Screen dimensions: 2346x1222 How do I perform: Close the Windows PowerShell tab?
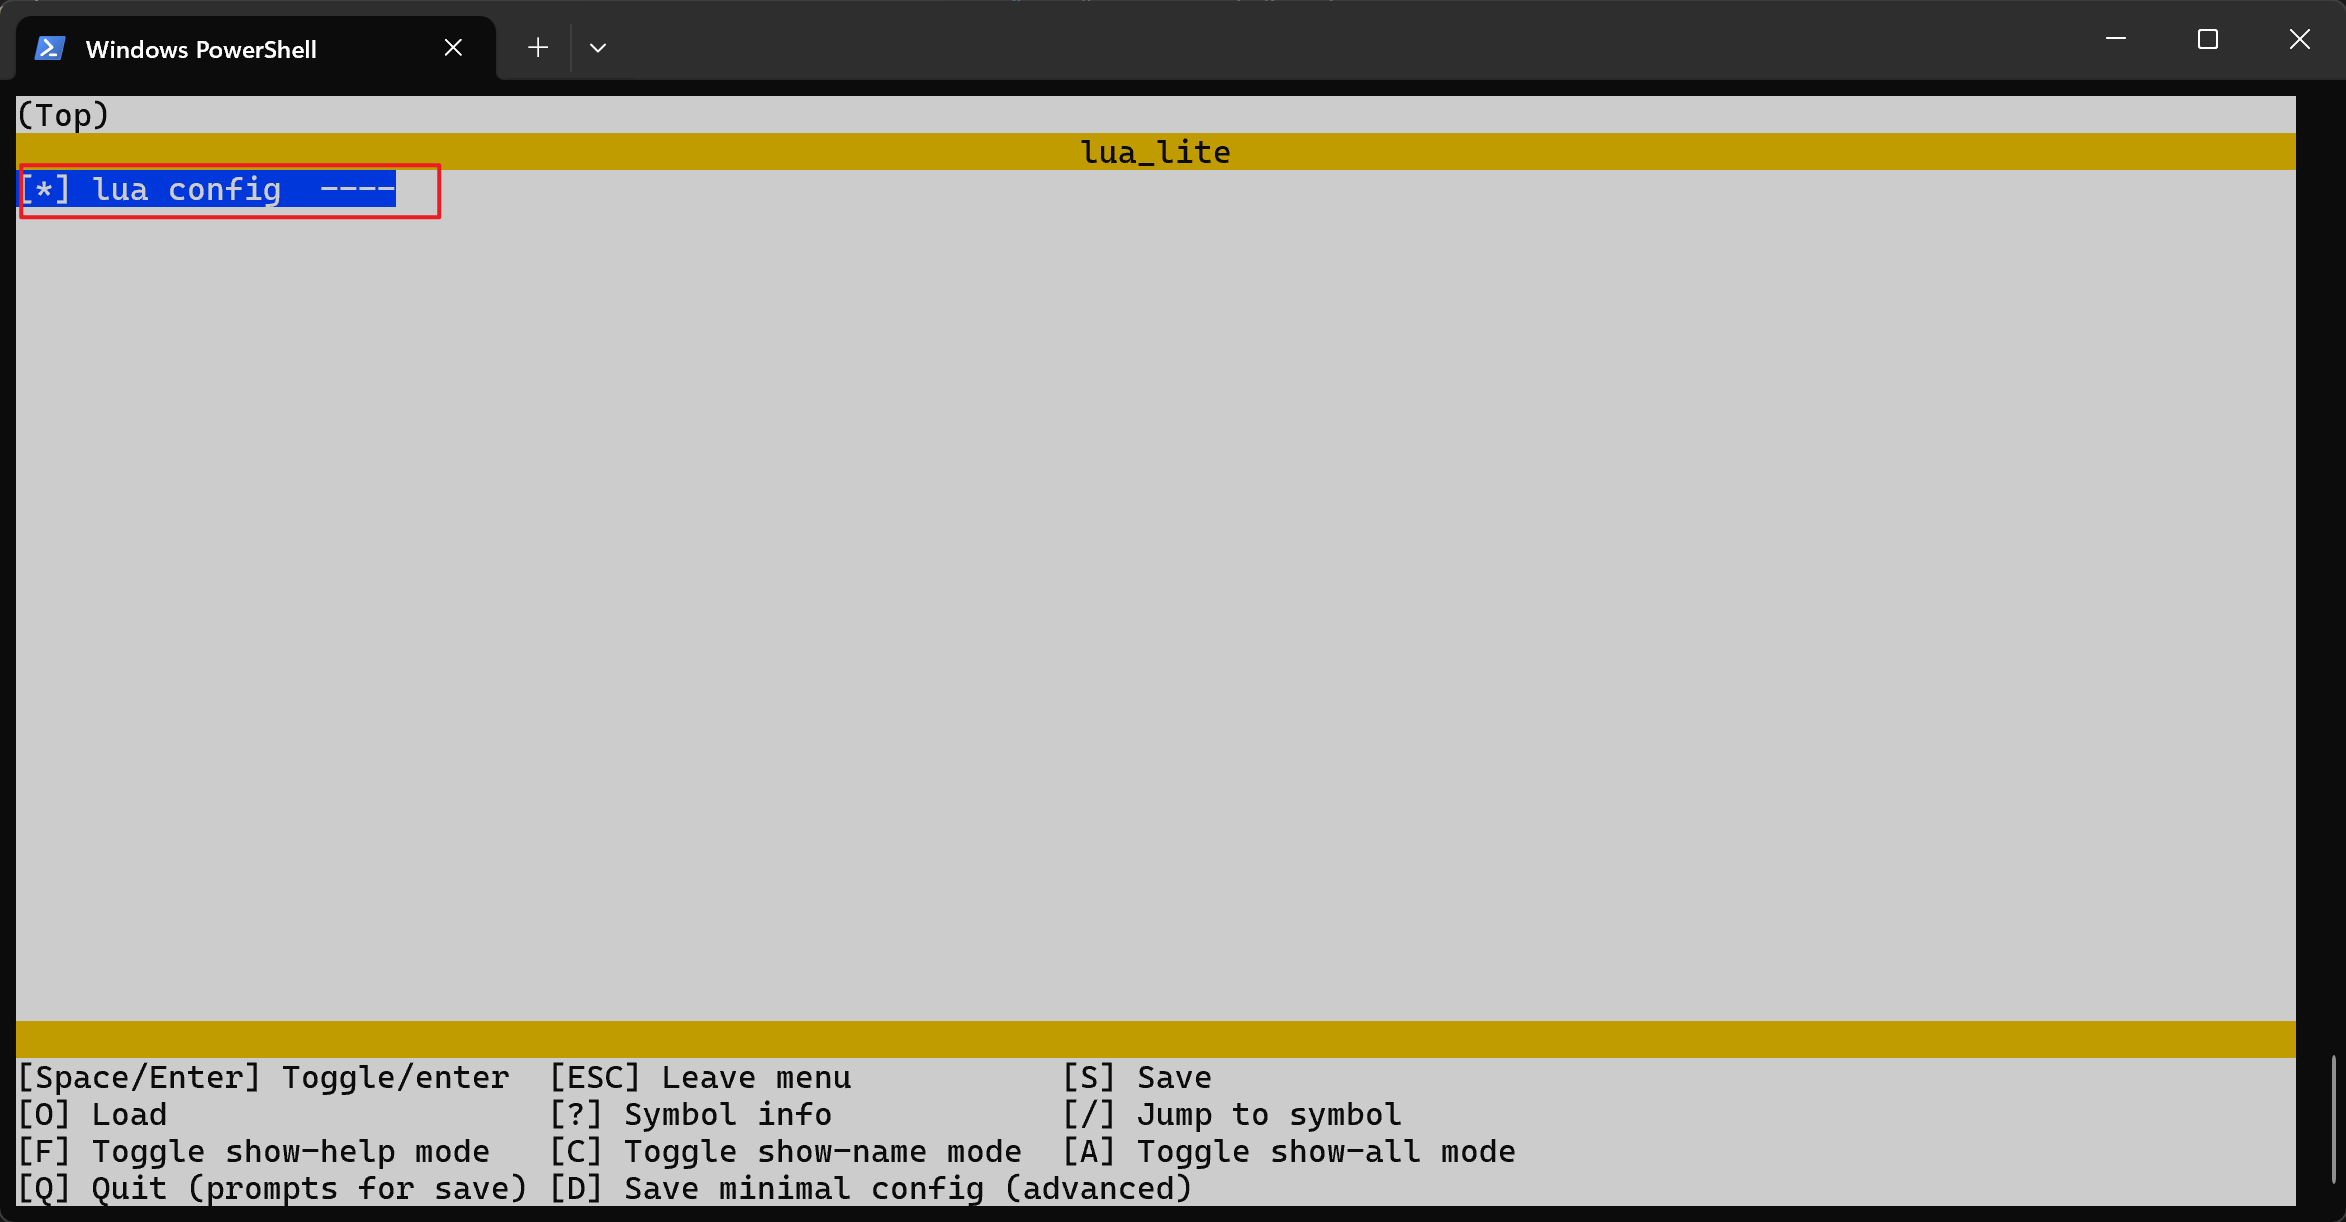453,48
